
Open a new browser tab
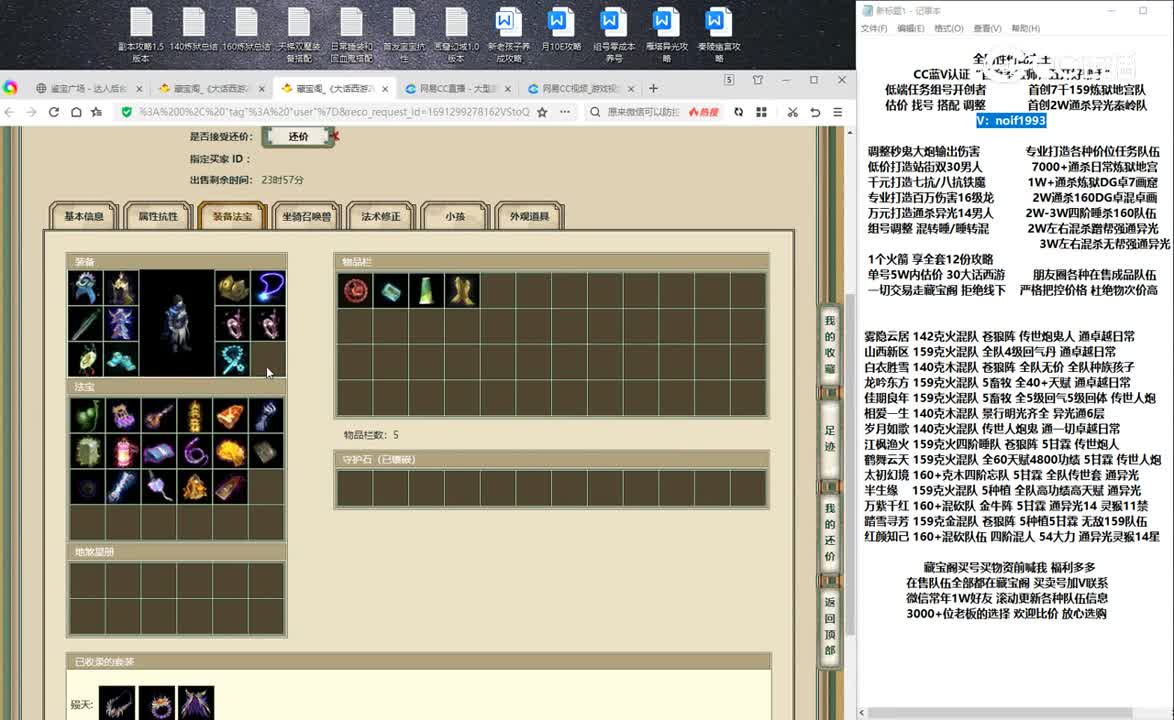click(x=654, y=88)
